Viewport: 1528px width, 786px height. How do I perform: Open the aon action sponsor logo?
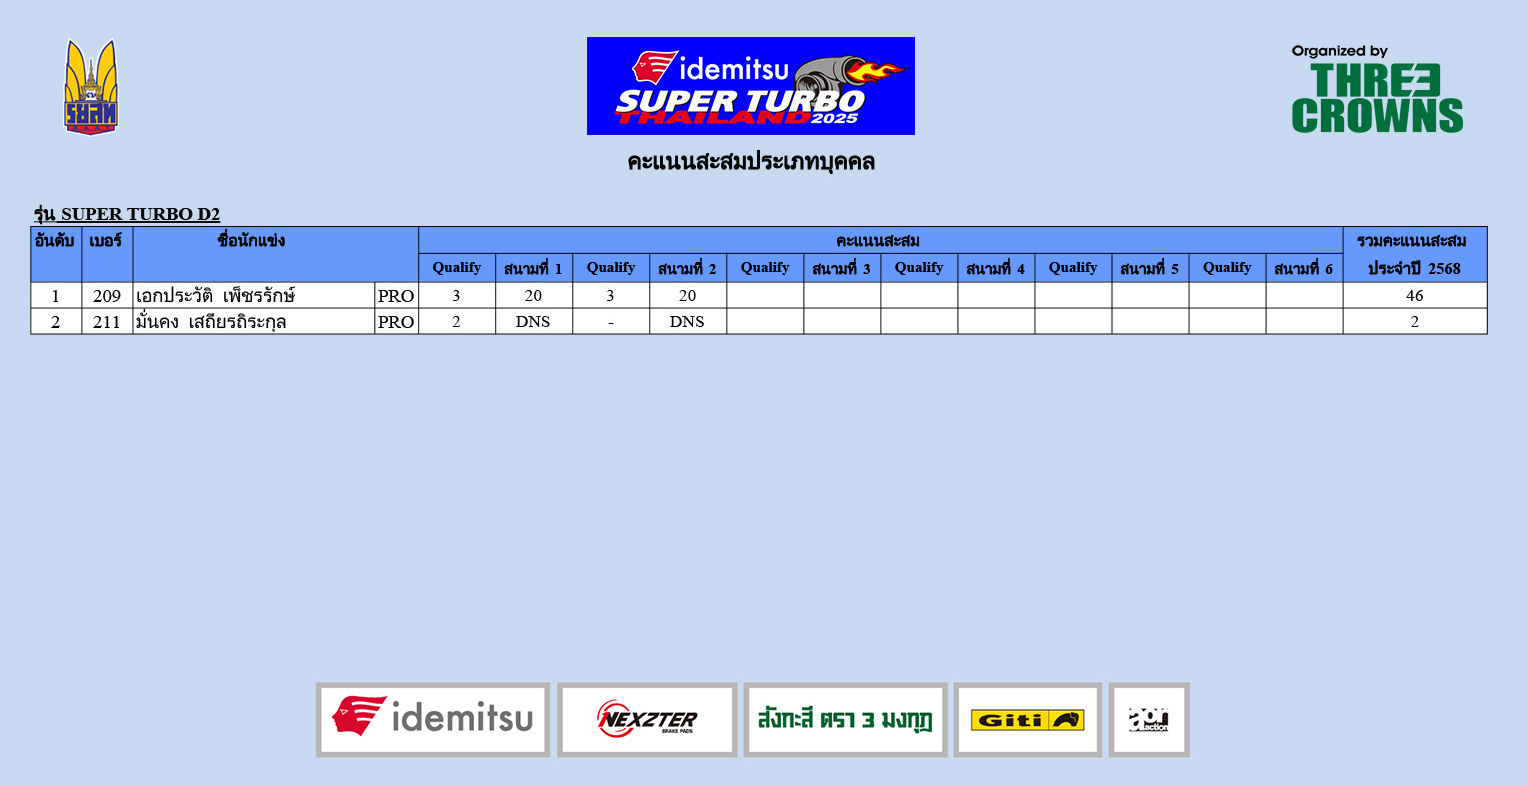point(1149,720)
